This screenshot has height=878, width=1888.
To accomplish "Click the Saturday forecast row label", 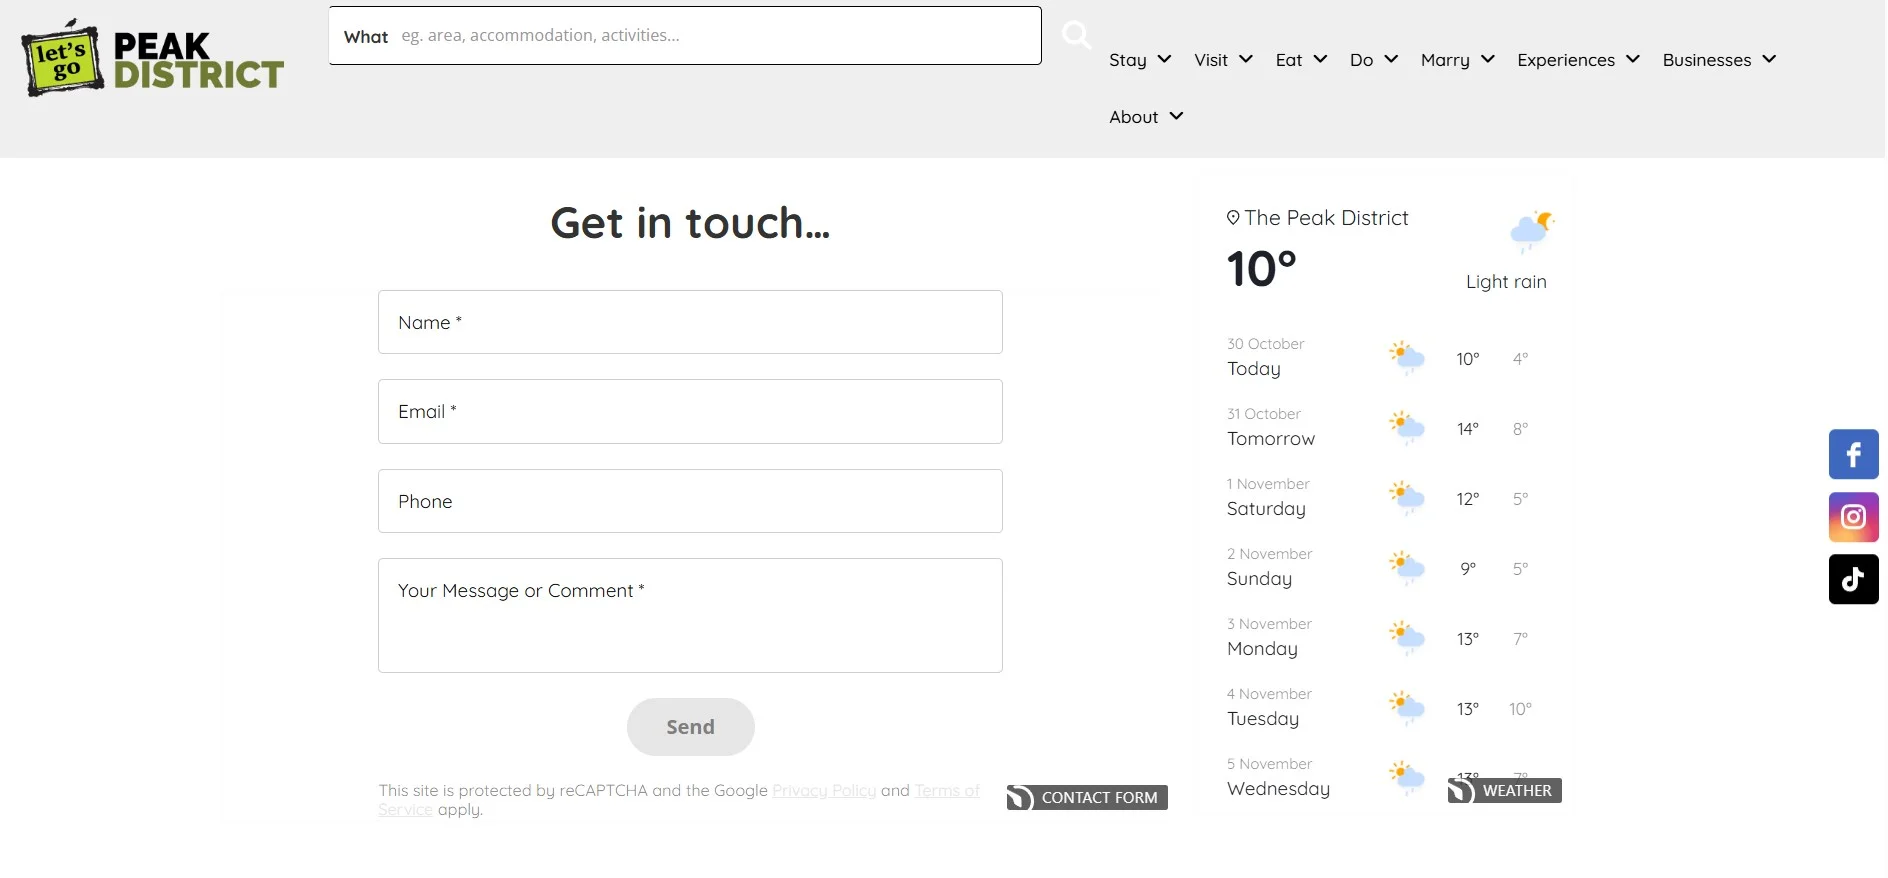I will [x=1266, y=509].
